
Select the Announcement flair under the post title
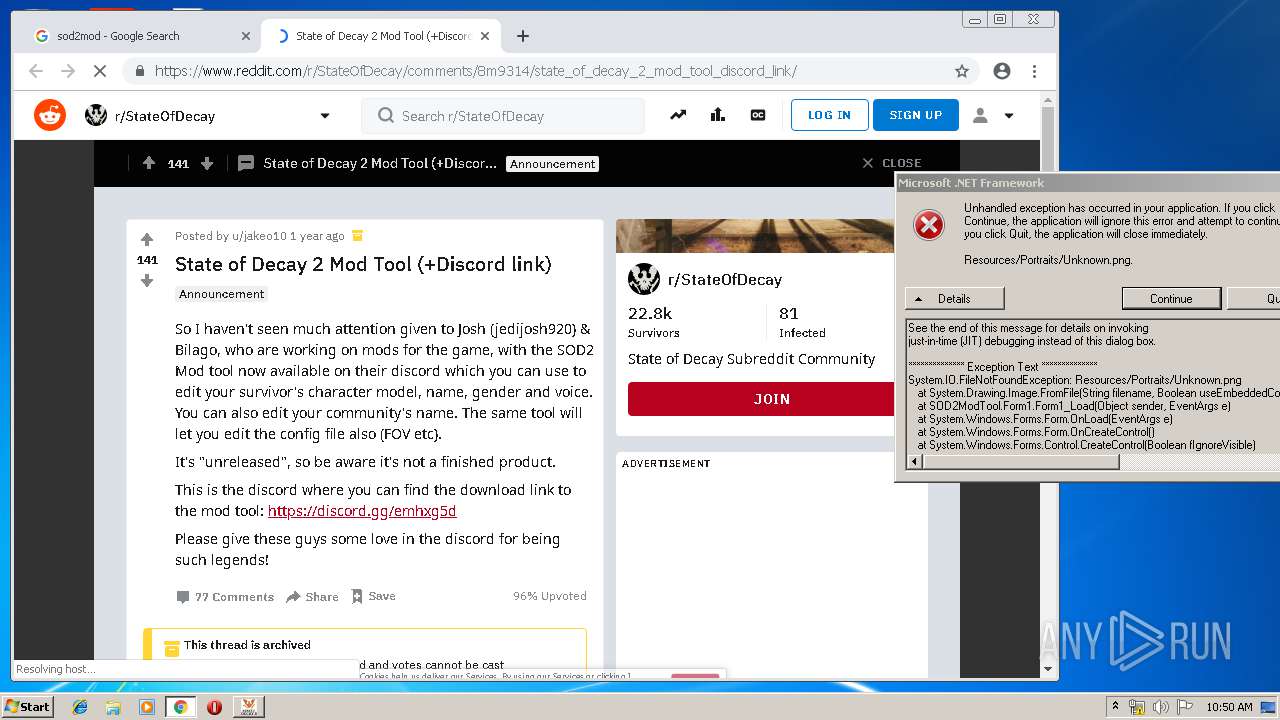click(x=222, y=294)
